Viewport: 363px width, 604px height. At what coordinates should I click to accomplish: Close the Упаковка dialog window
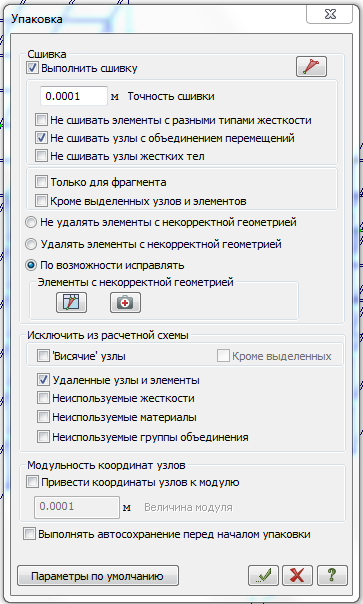tap(330, 15)
